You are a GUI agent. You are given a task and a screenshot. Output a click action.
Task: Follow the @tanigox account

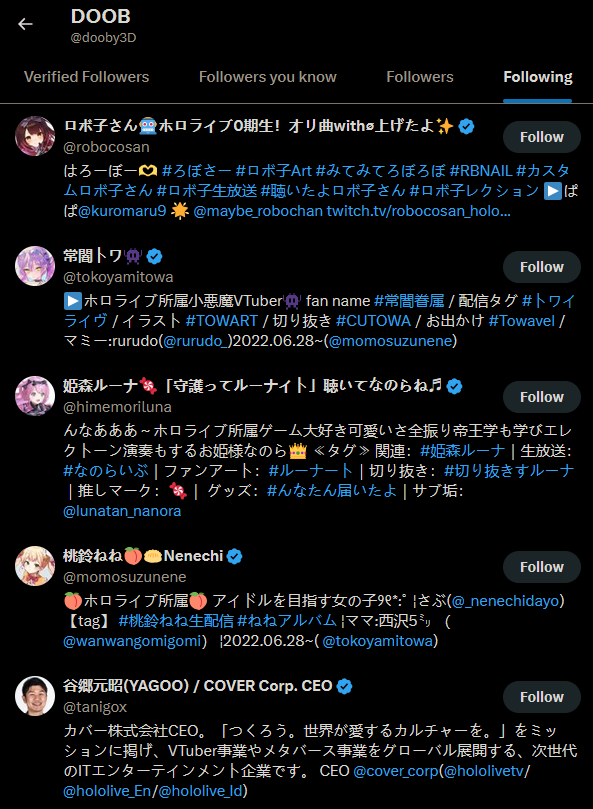pos(542,697)
